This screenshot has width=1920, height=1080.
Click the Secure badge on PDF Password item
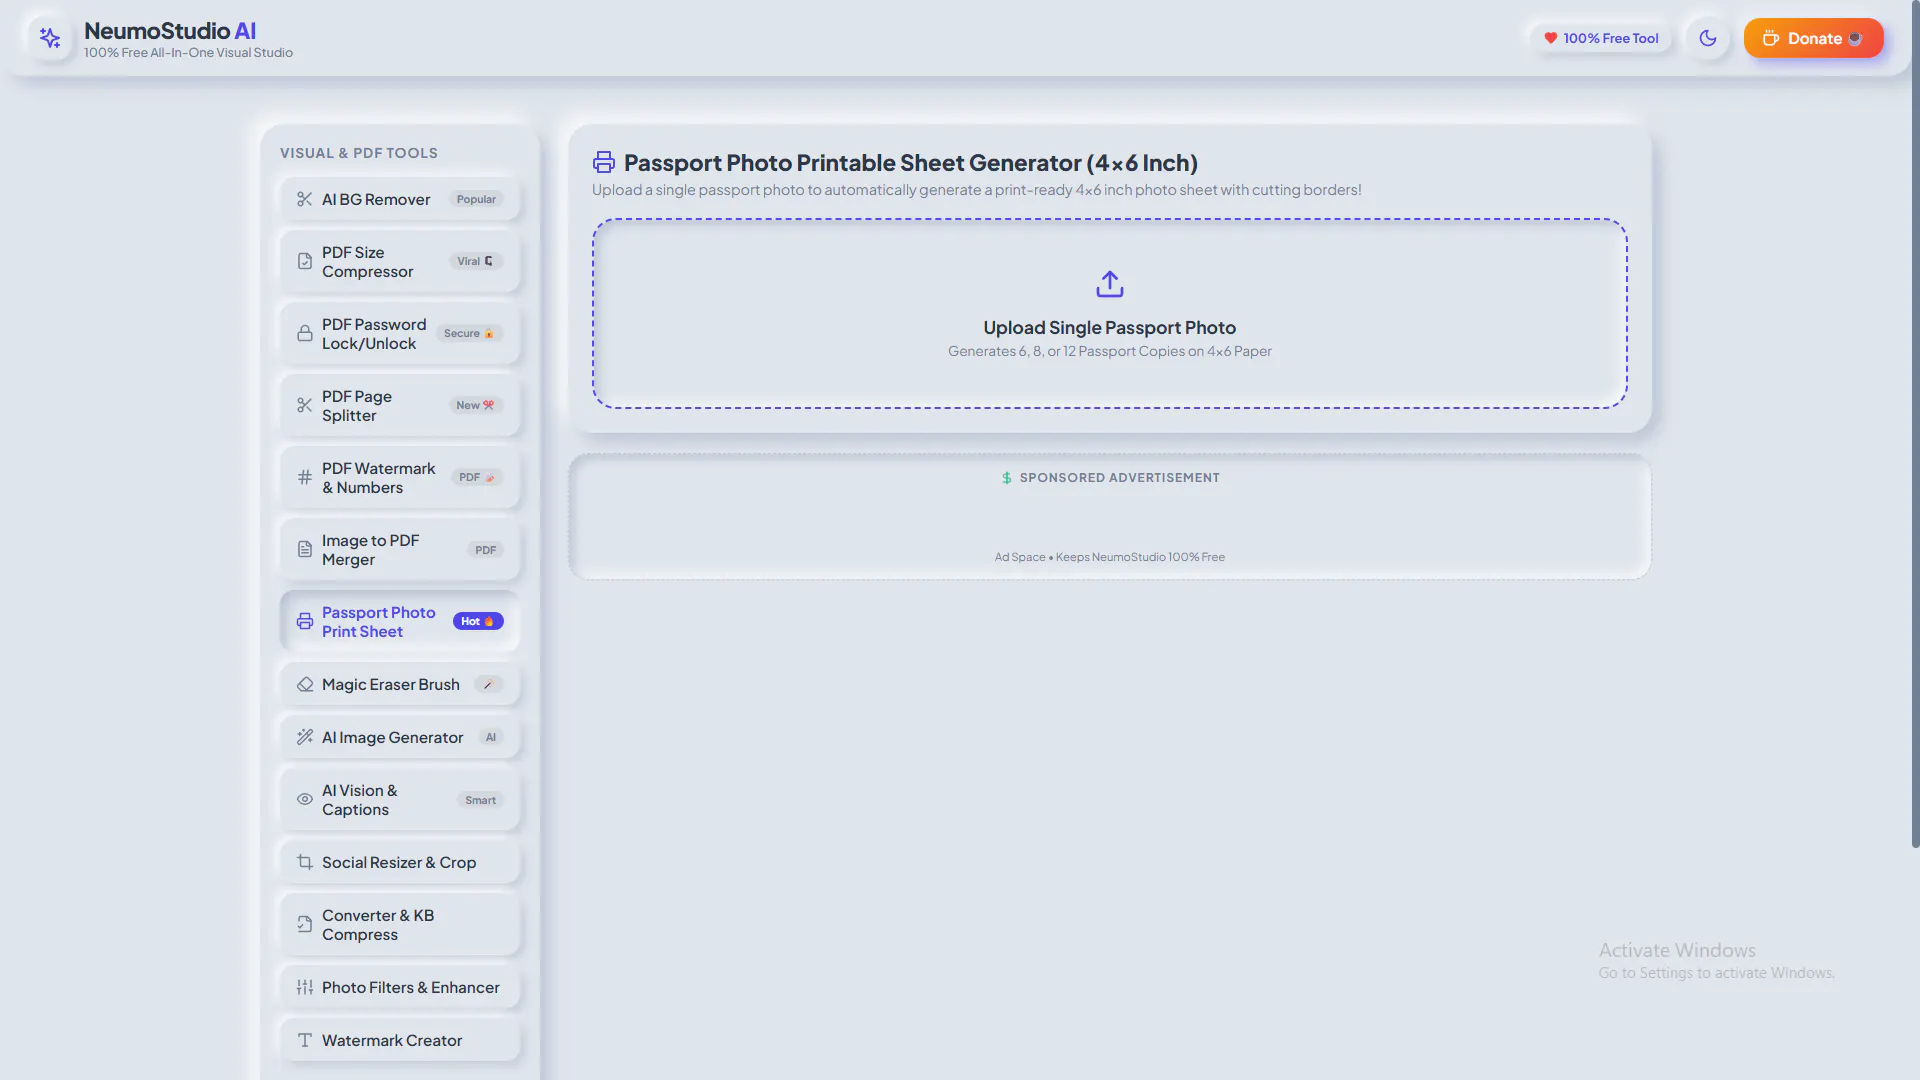point(469,333)
